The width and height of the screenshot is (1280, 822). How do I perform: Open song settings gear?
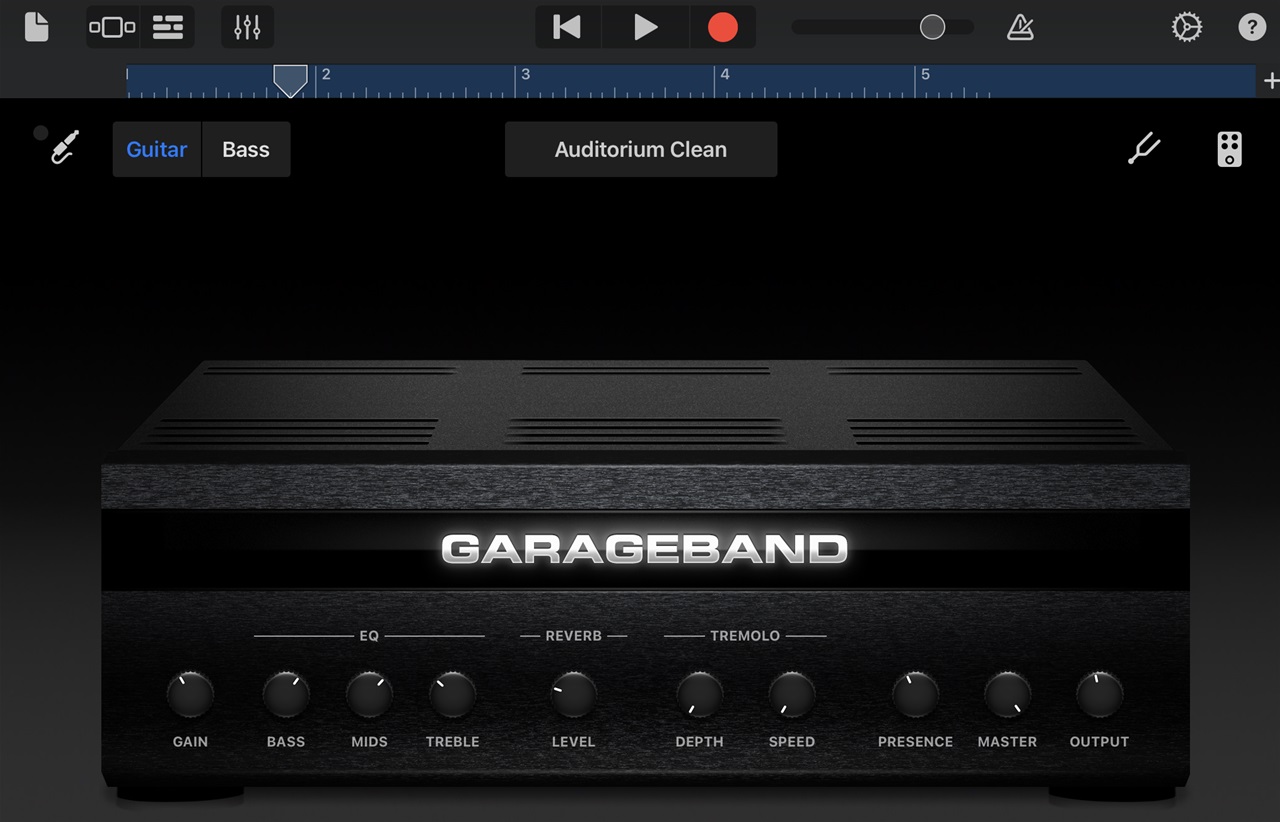tap(1186, 27)
